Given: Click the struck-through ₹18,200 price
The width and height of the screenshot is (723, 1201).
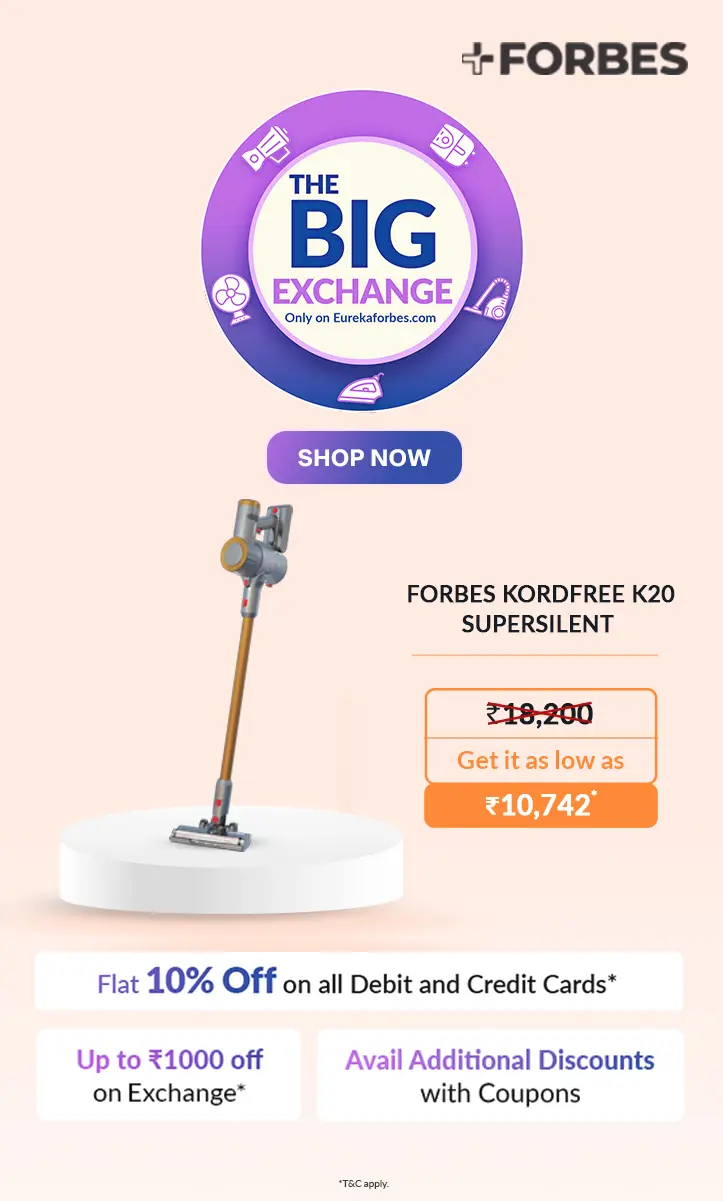Looking at the screenshot, I should (x=540, y=713).
